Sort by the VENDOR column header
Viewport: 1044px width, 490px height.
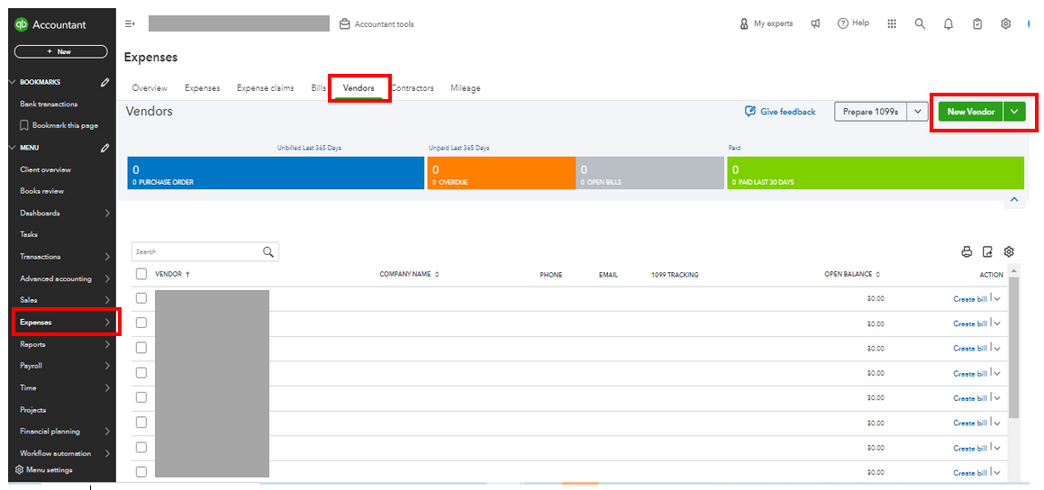[x=172, y=274]
